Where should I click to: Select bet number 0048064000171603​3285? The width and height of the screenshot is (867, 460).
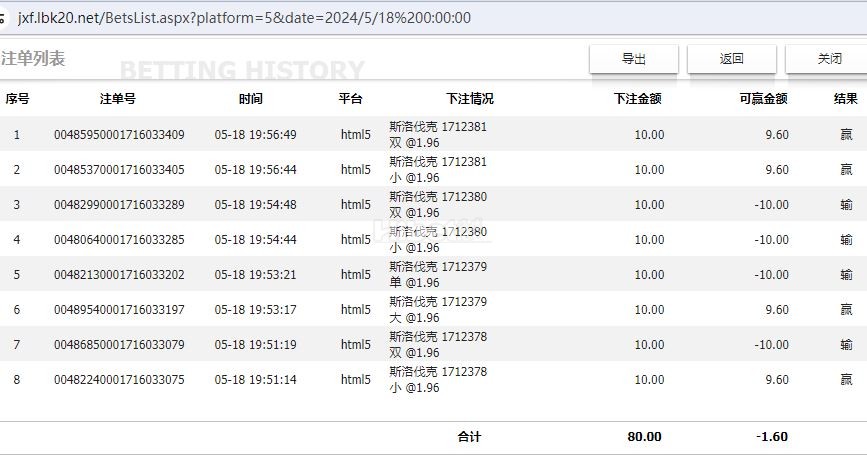pyautogui.click(x=119, y=240)
